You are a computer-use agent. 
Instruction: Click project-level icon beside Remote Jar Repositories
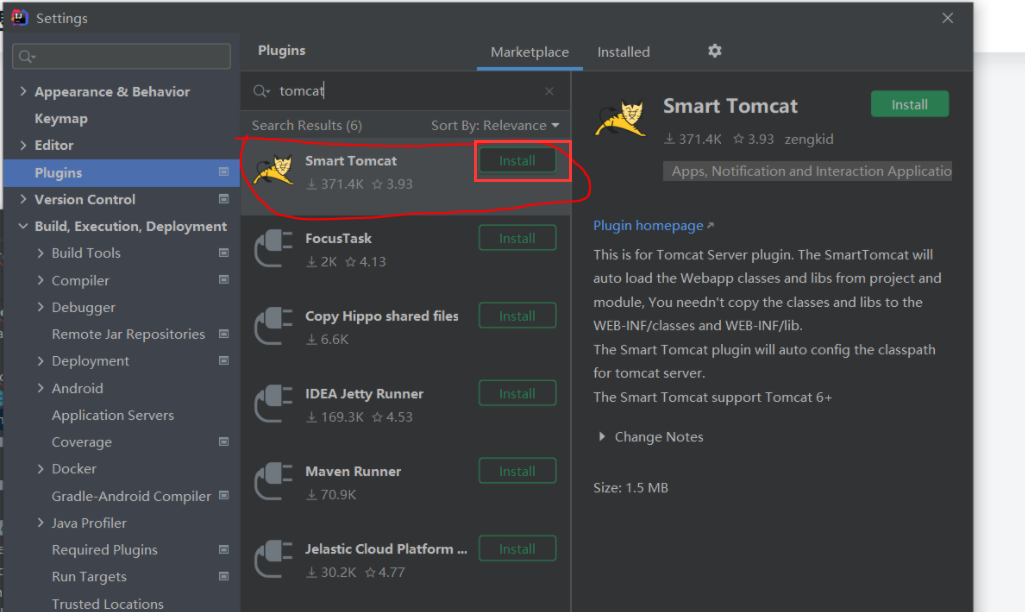click(x=224, y=333)
